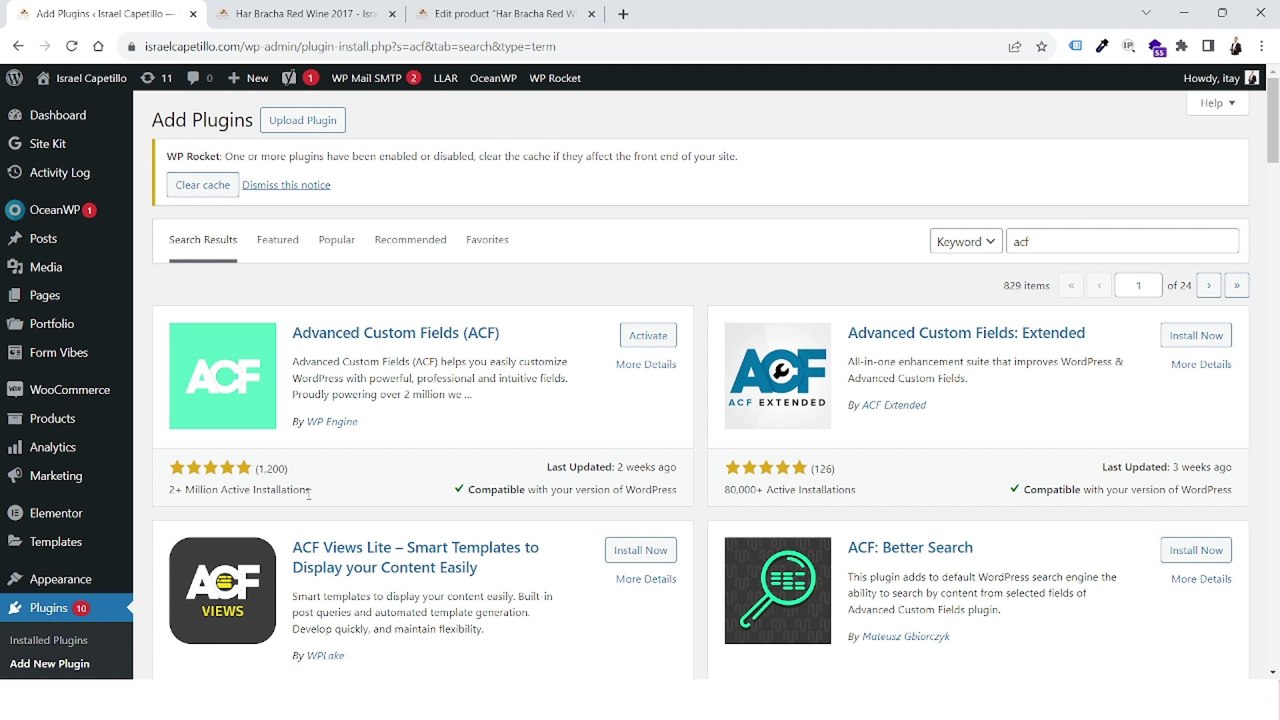Open Installed Plugins submenu link
1280x720 pixels.
[49, 640]
